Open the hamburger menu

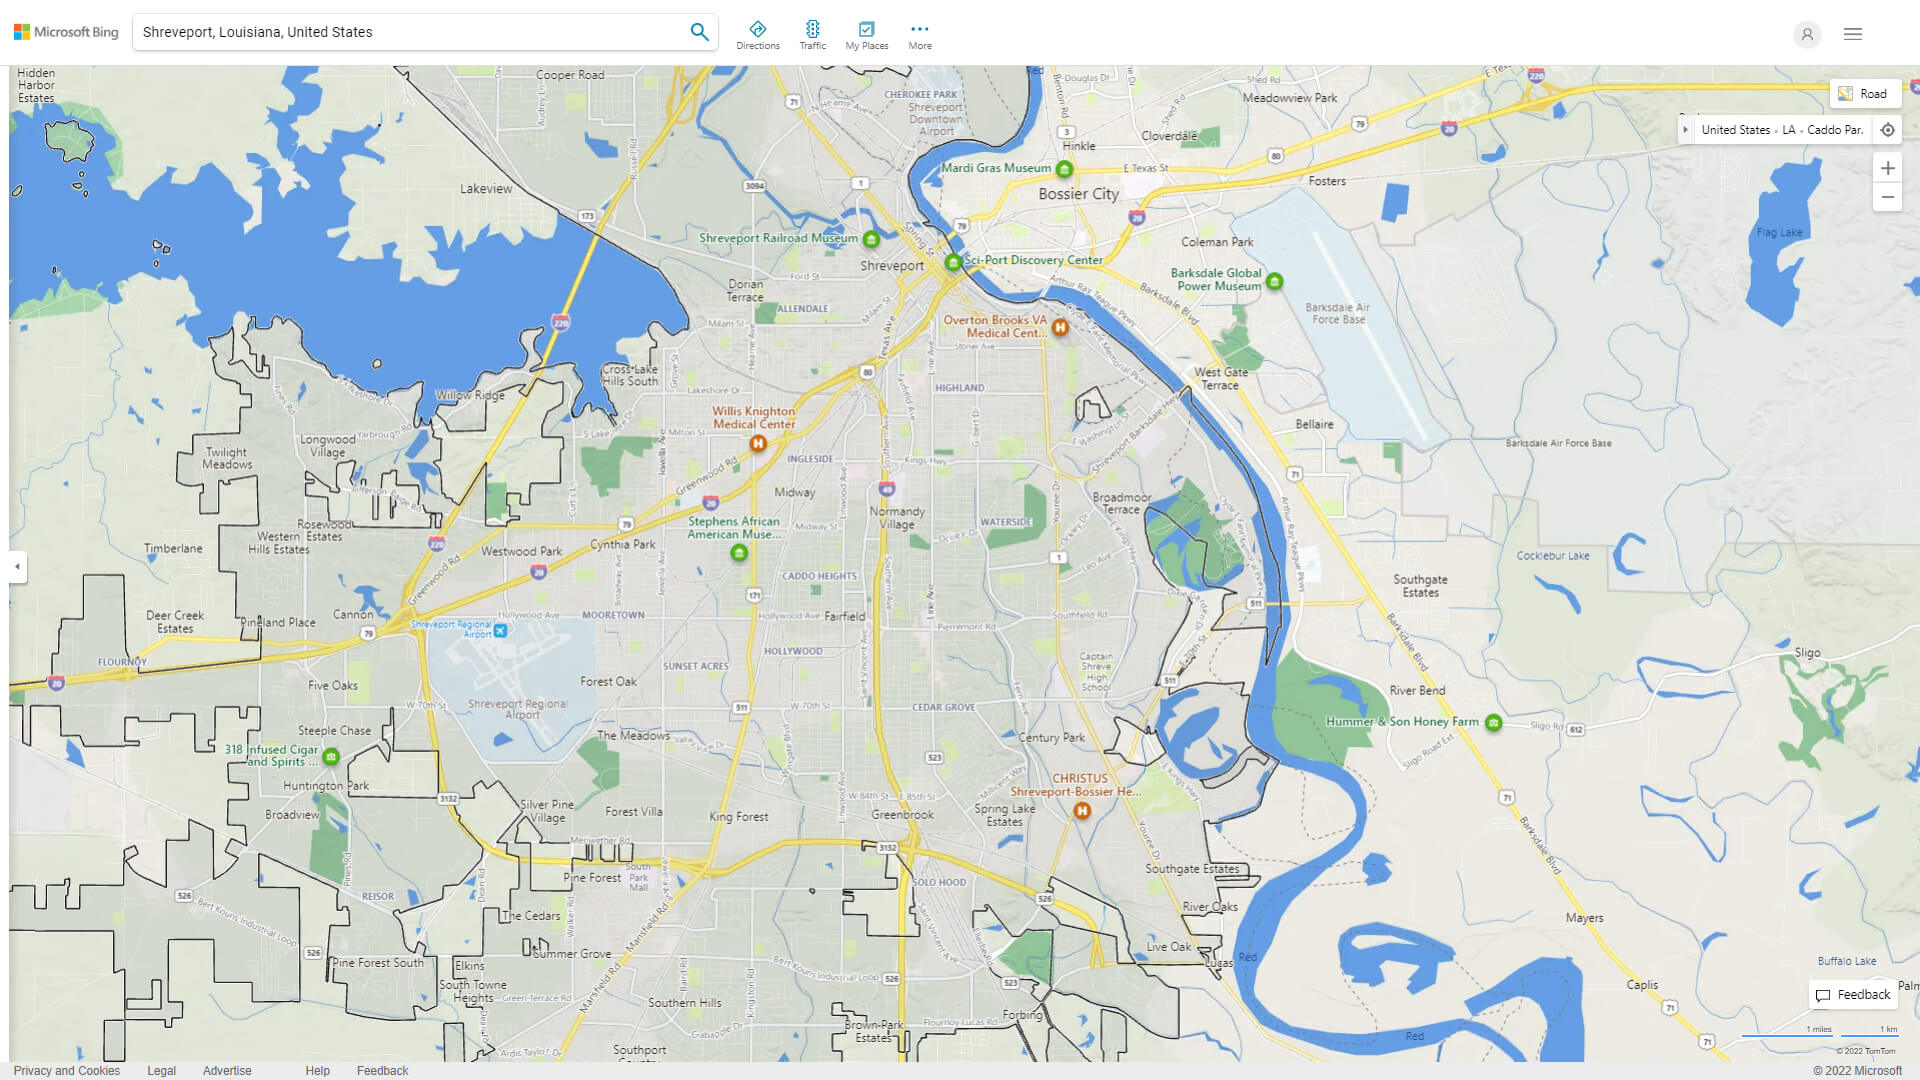1852,33
